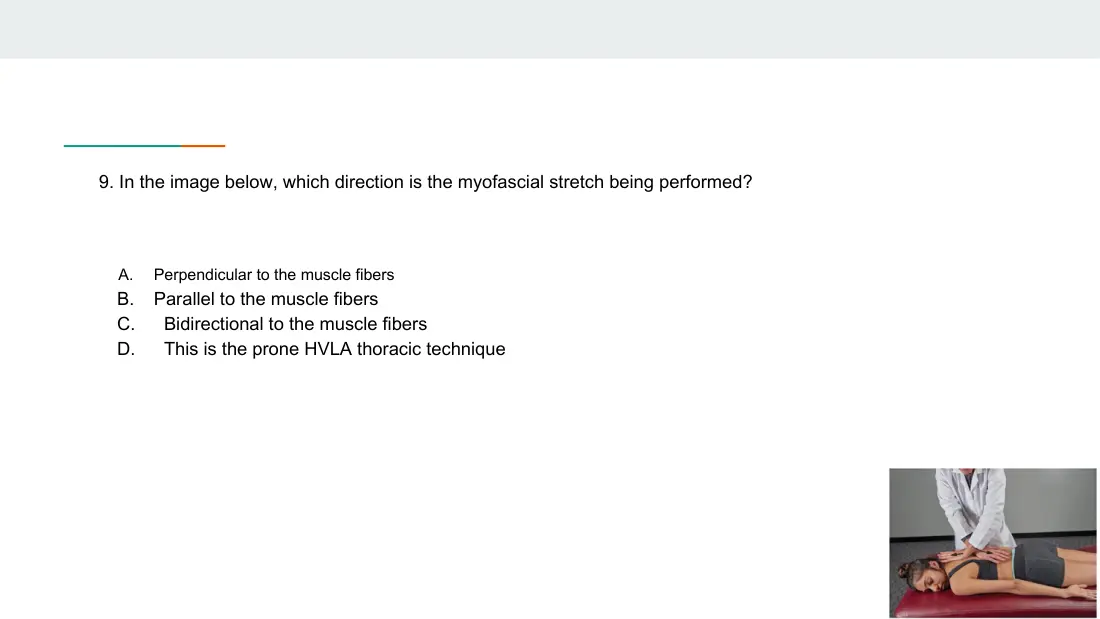Click the question 9 text line
This screenshot has width=1100, height=619.
point(425,182)
